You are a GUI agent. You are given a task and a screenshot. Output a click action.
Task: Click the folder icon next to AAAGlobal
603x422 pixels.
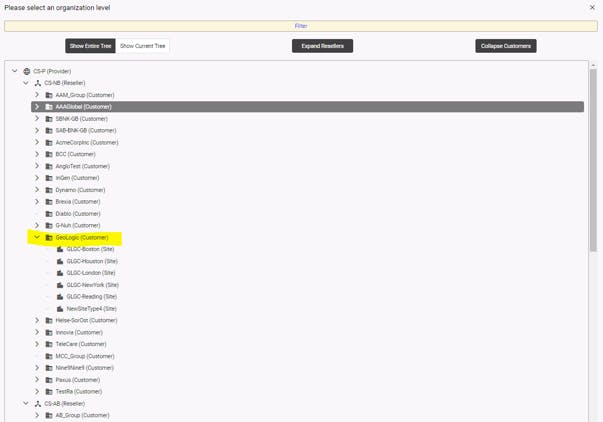[48, 107]
